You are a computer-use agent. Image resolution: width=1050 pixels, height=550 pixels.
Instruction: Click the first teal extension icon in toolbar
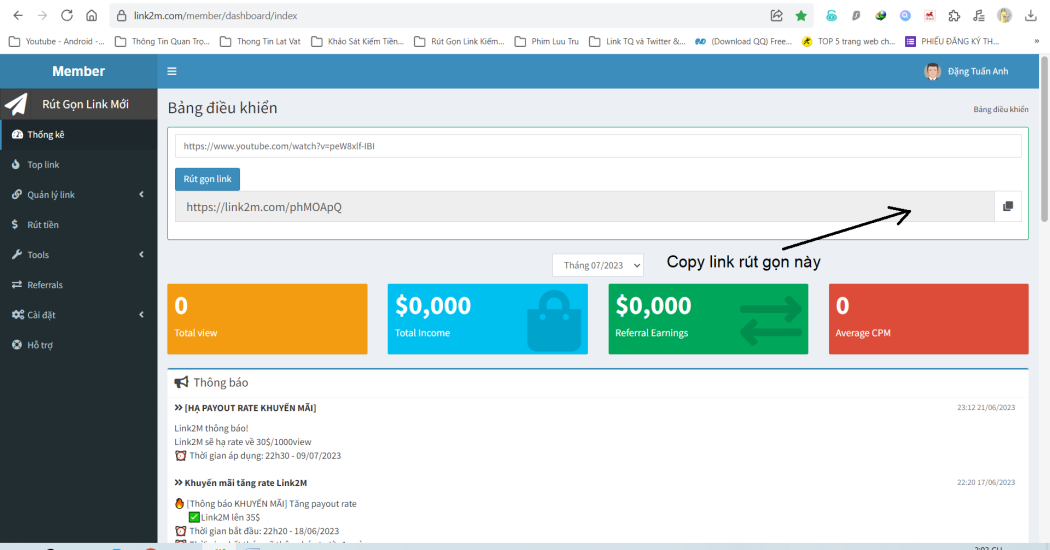831,15
